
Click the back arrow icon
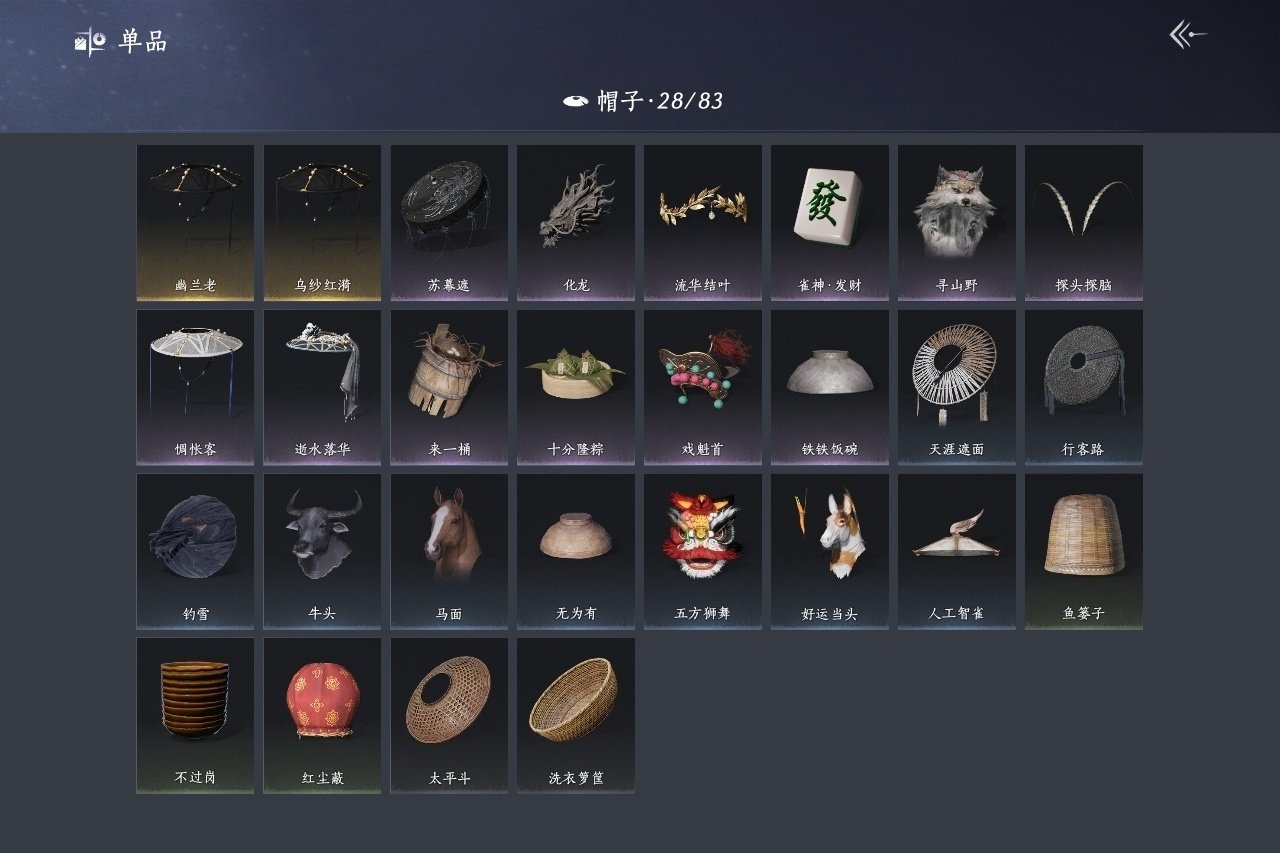(1188, 35)
